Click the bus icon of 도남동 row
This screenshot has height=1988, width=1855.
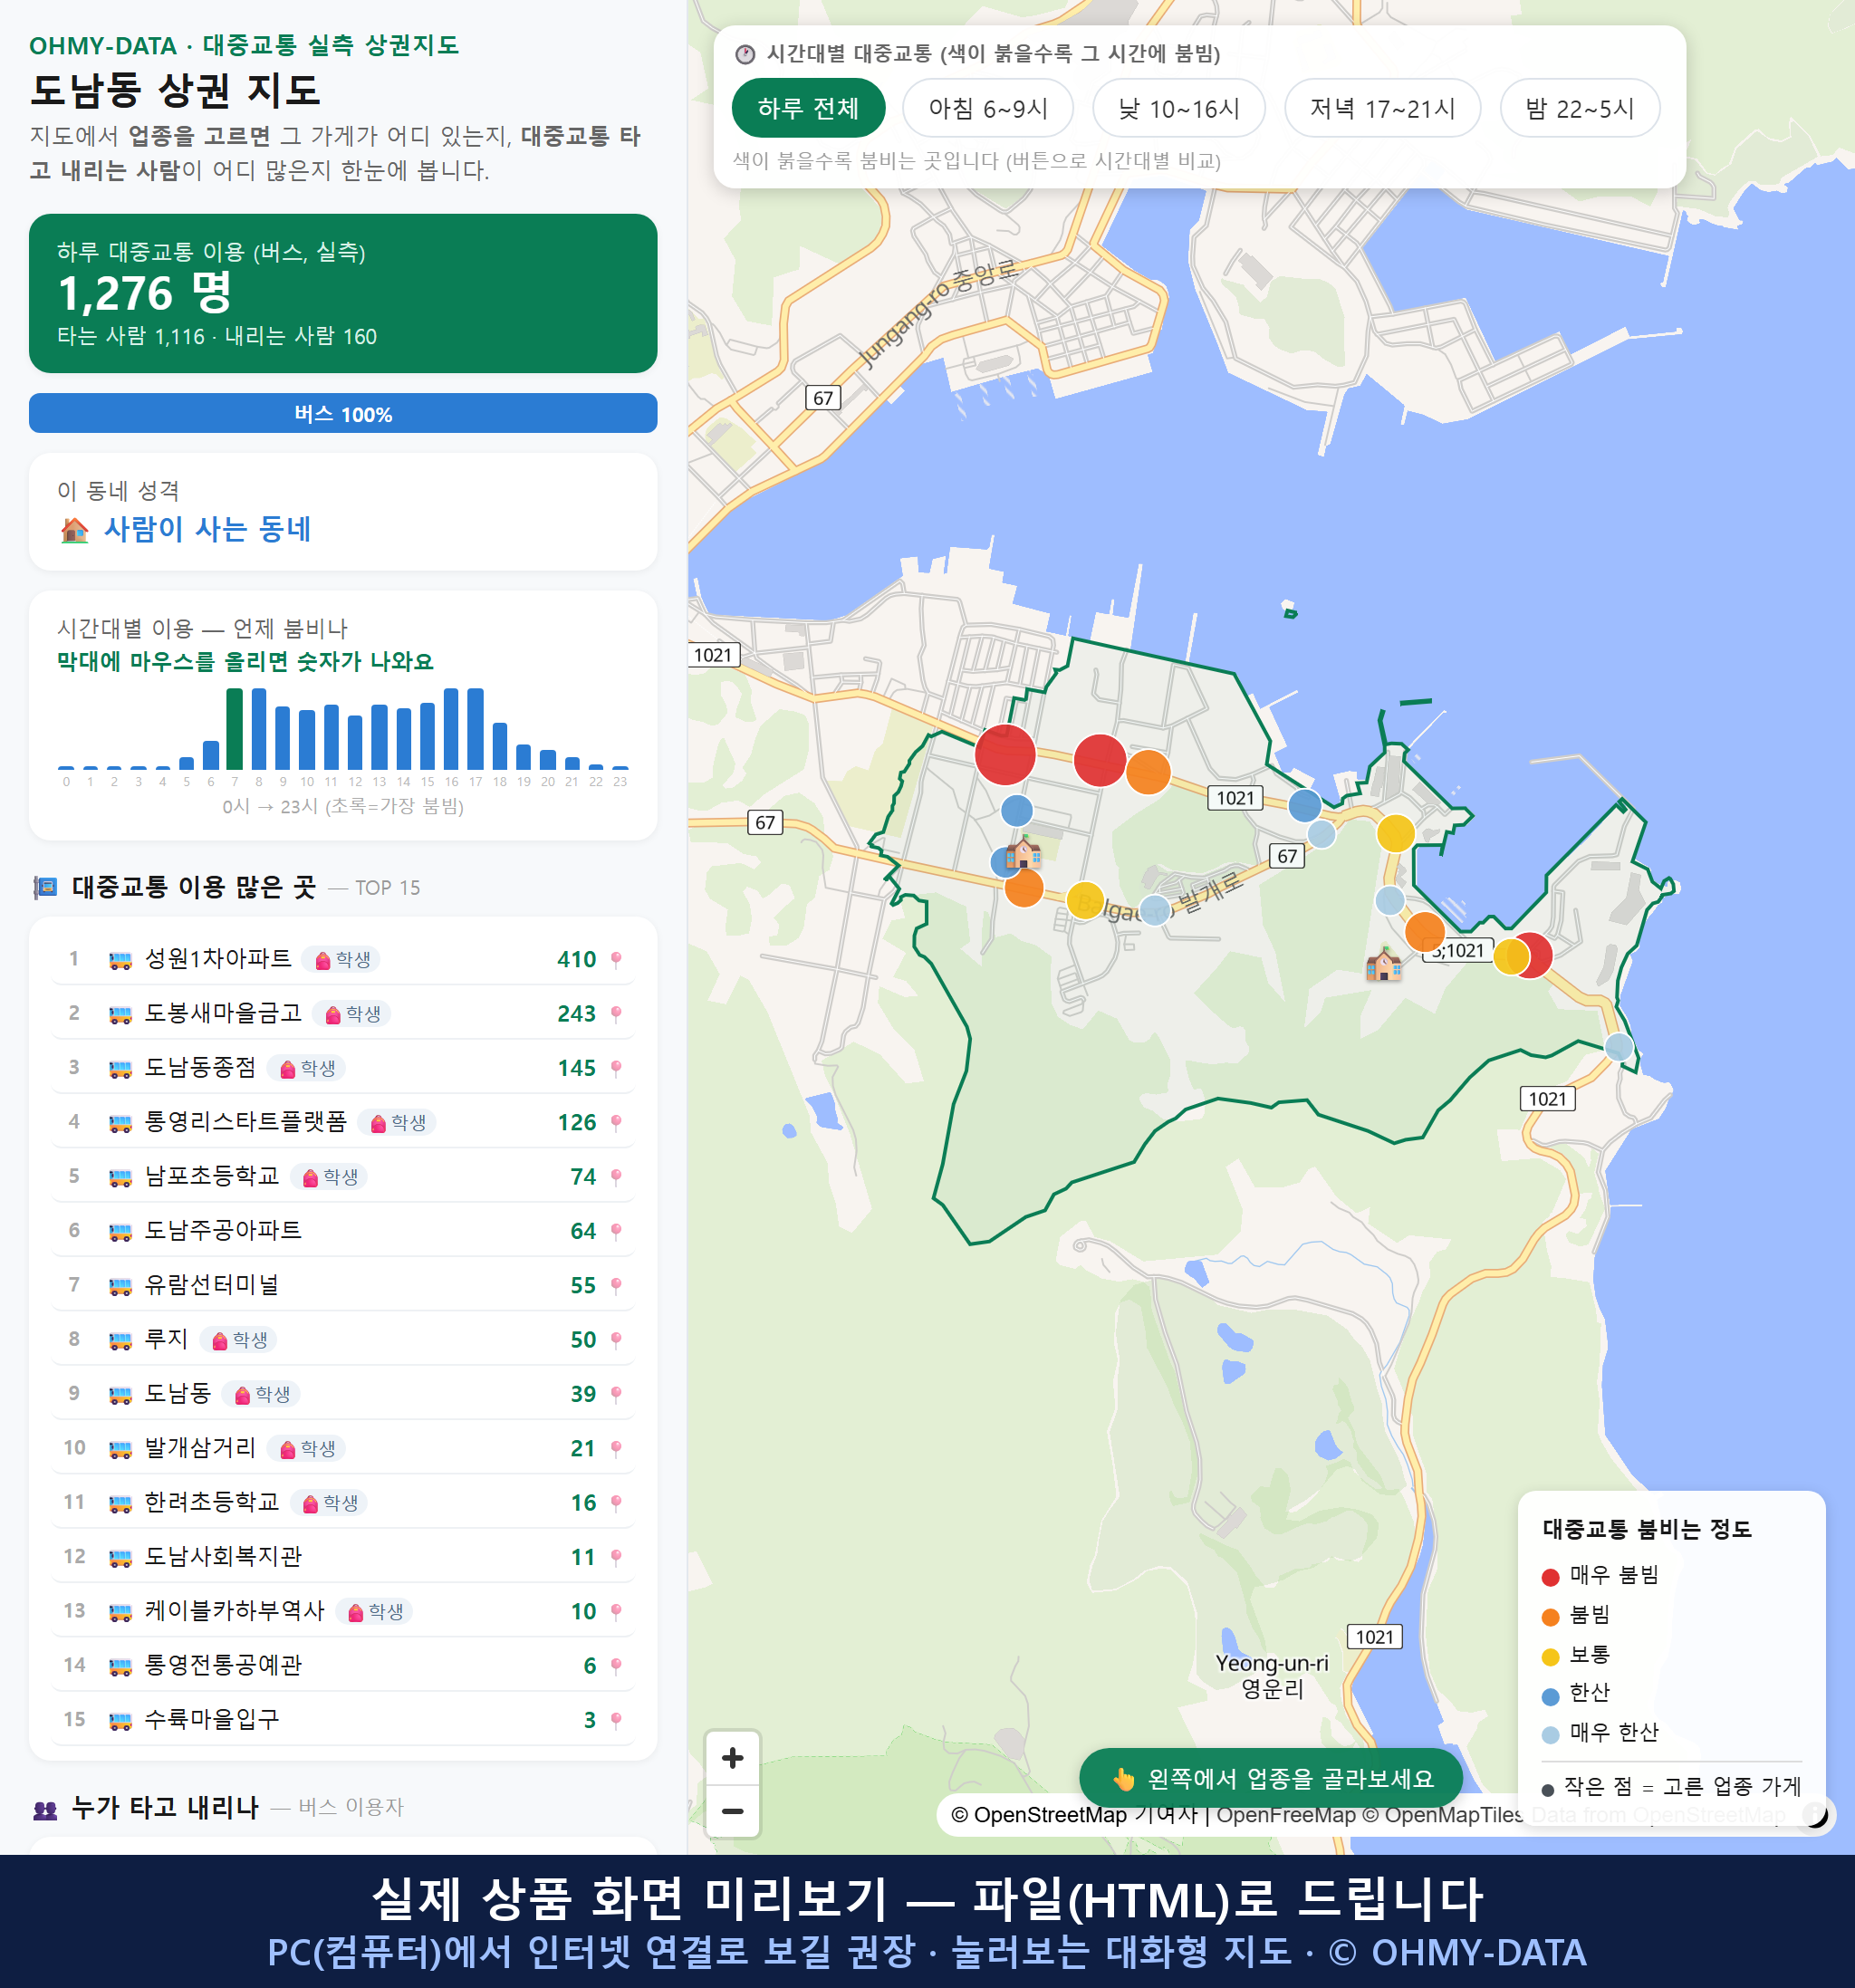pyautogui.click(x=120, y=1395)
